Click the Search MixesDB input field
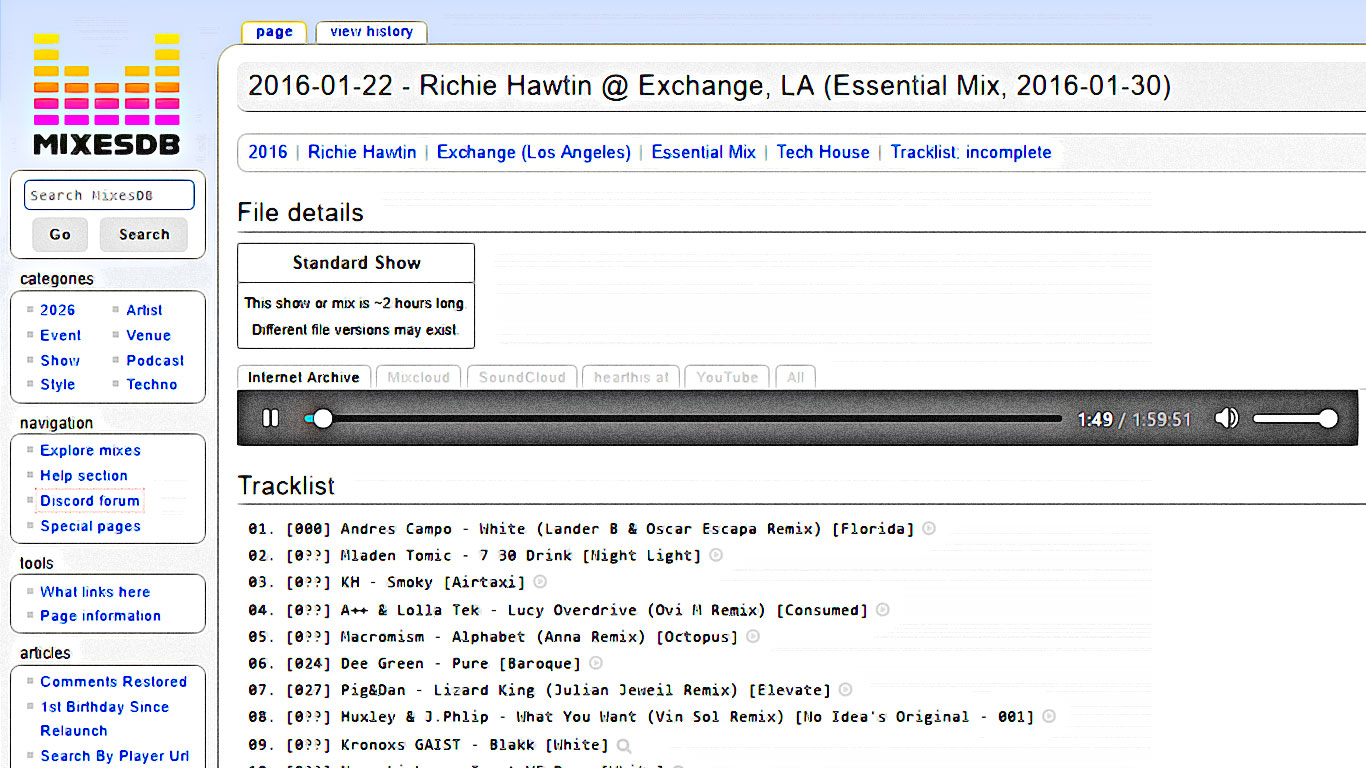Viewport: 1366px width, 768px height. click(x=109, y=194)
